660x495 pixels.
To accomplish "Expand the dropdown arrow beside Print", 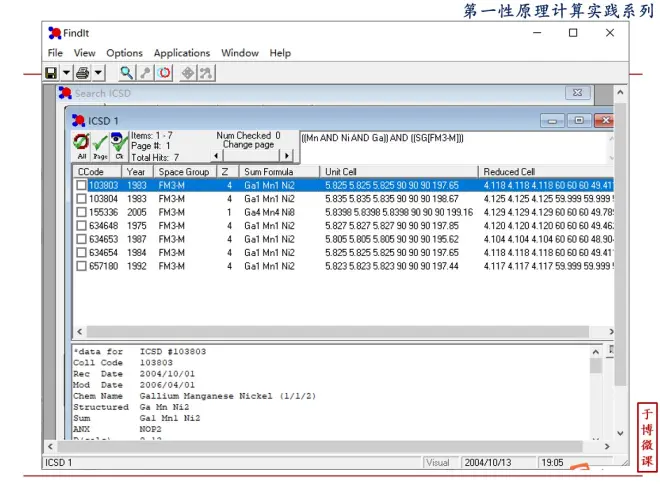I will (99, 73).
